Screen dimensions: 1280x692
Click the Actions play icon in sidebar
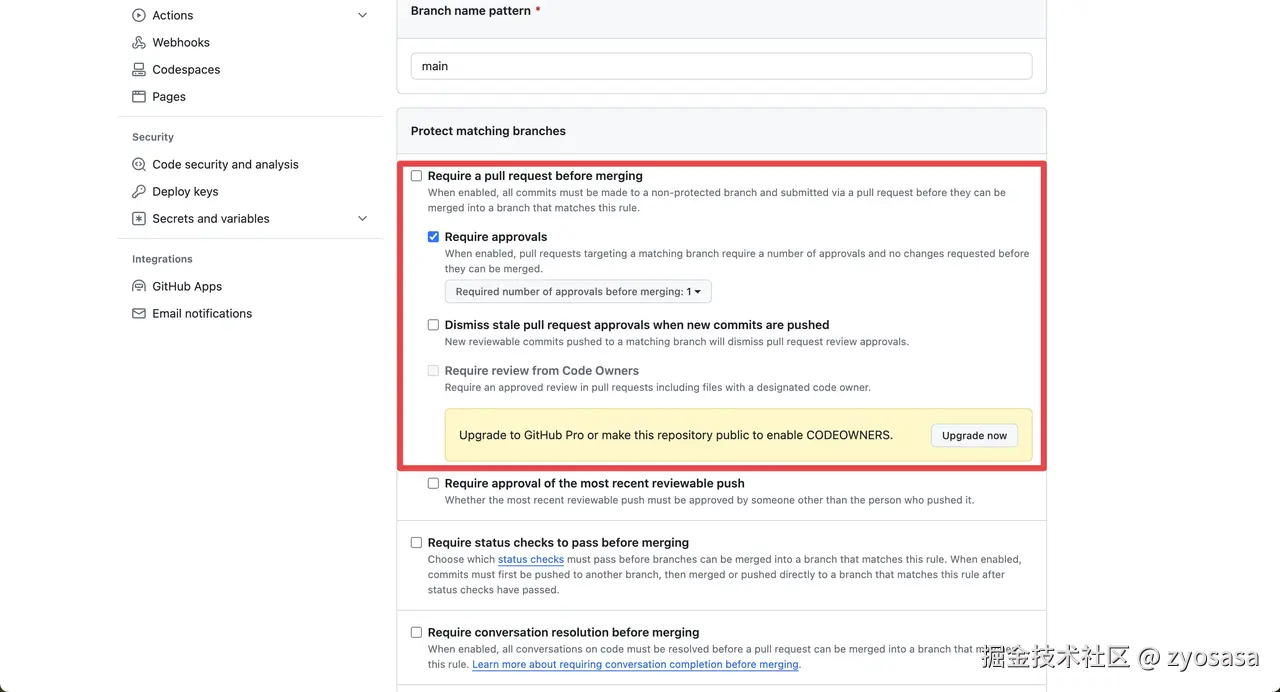point(139,15)
